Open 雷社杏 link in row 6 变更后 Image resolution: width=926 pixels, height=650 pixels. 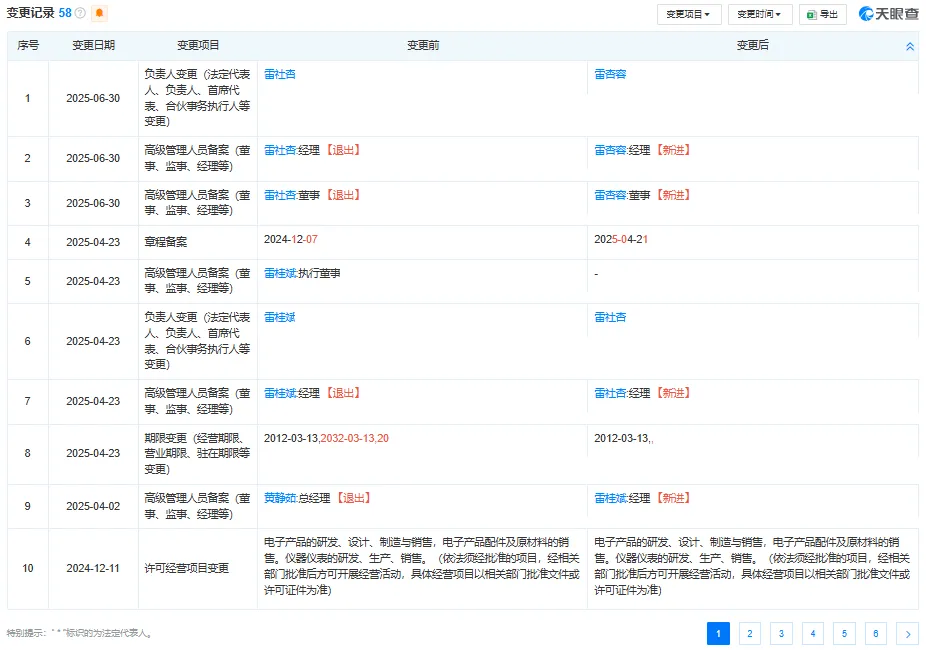[610, 318]
